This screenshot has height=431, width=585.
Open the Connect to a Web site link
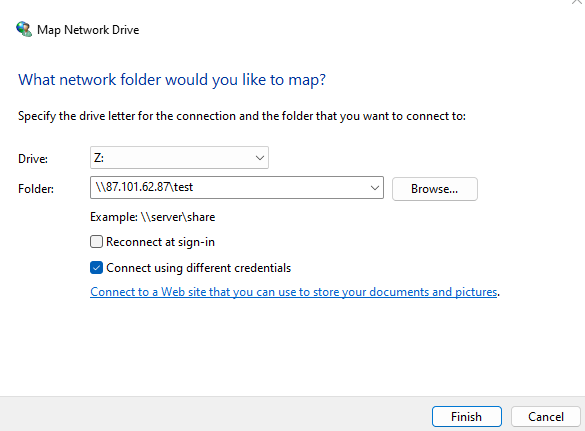coord(294,292)
